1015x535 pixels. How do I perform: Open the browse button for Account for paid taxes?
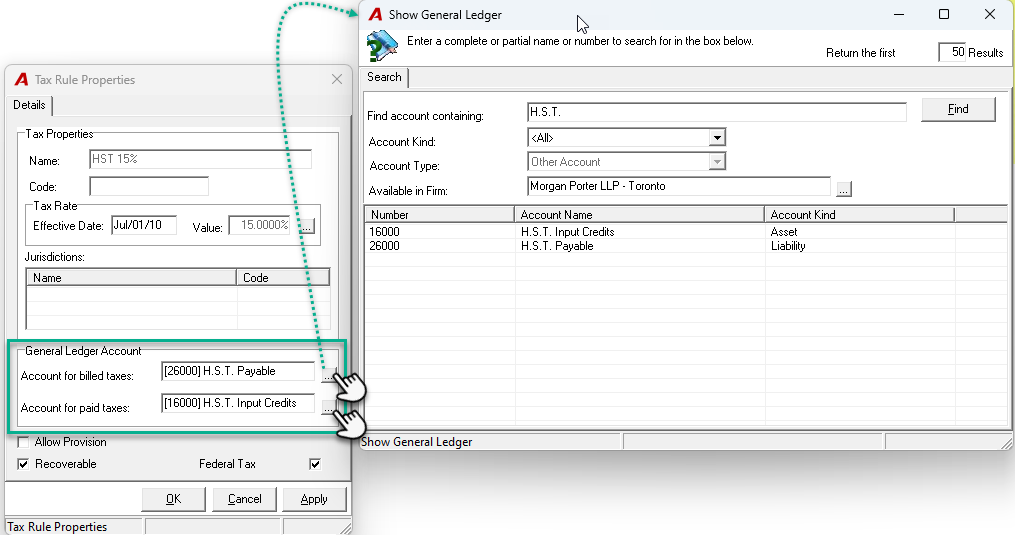[329, 406]
